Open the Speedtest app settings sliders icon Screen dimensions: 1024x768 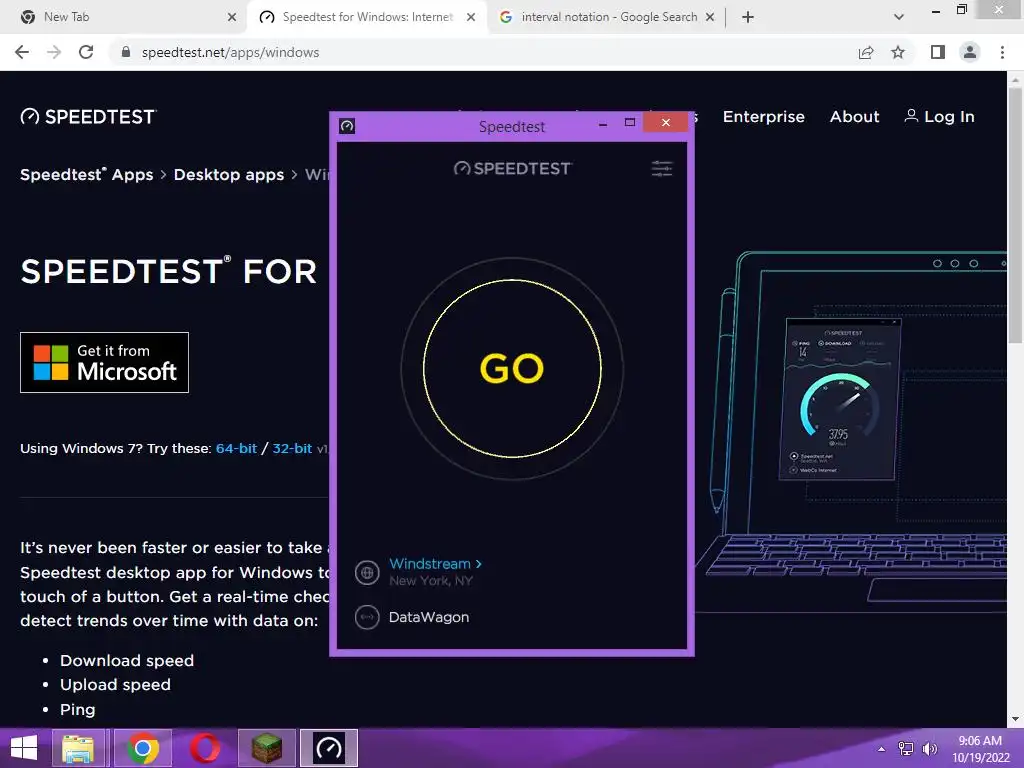(x=662, y=168)
